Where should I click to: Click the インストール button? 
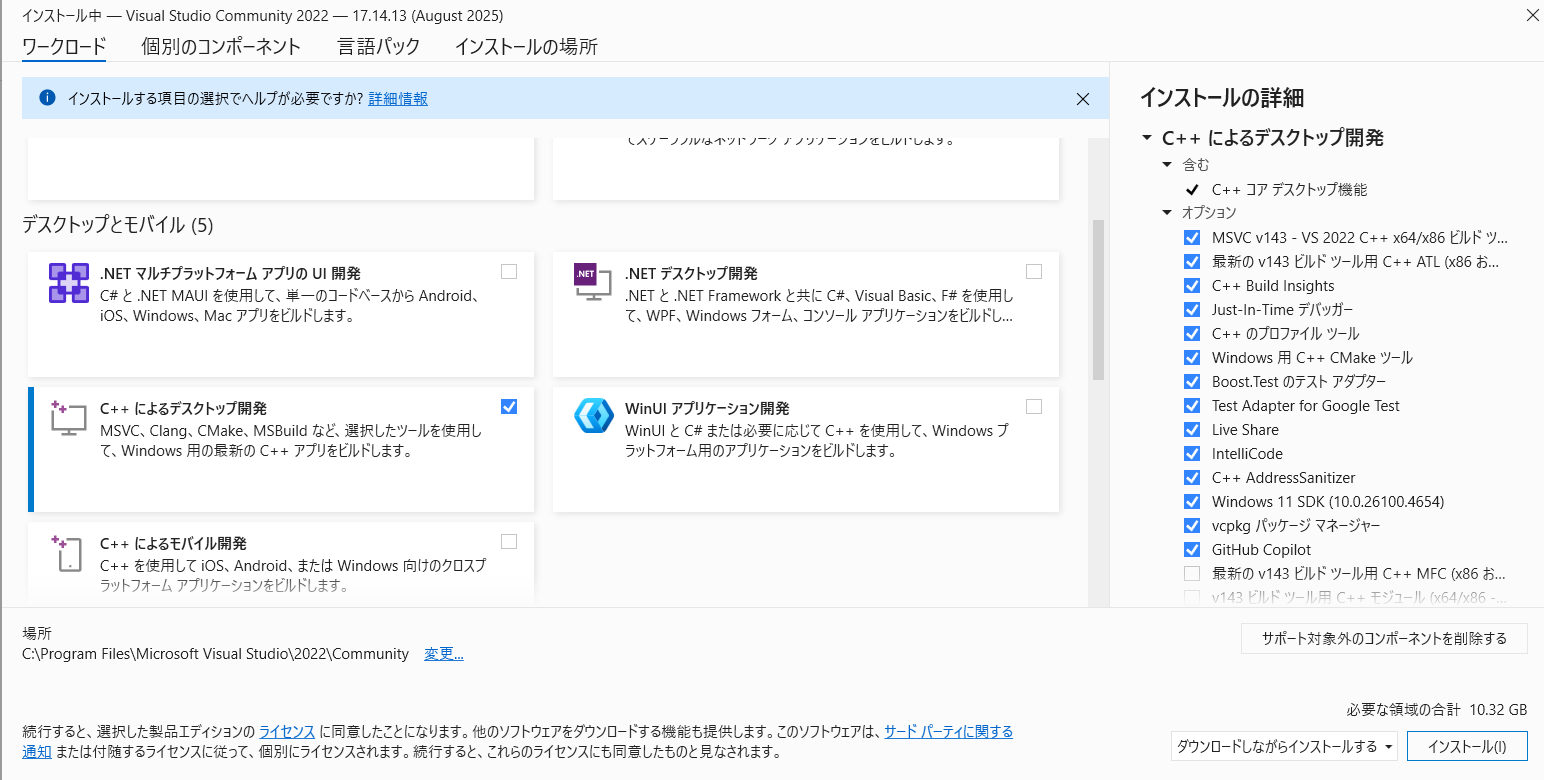(1466, 746)
